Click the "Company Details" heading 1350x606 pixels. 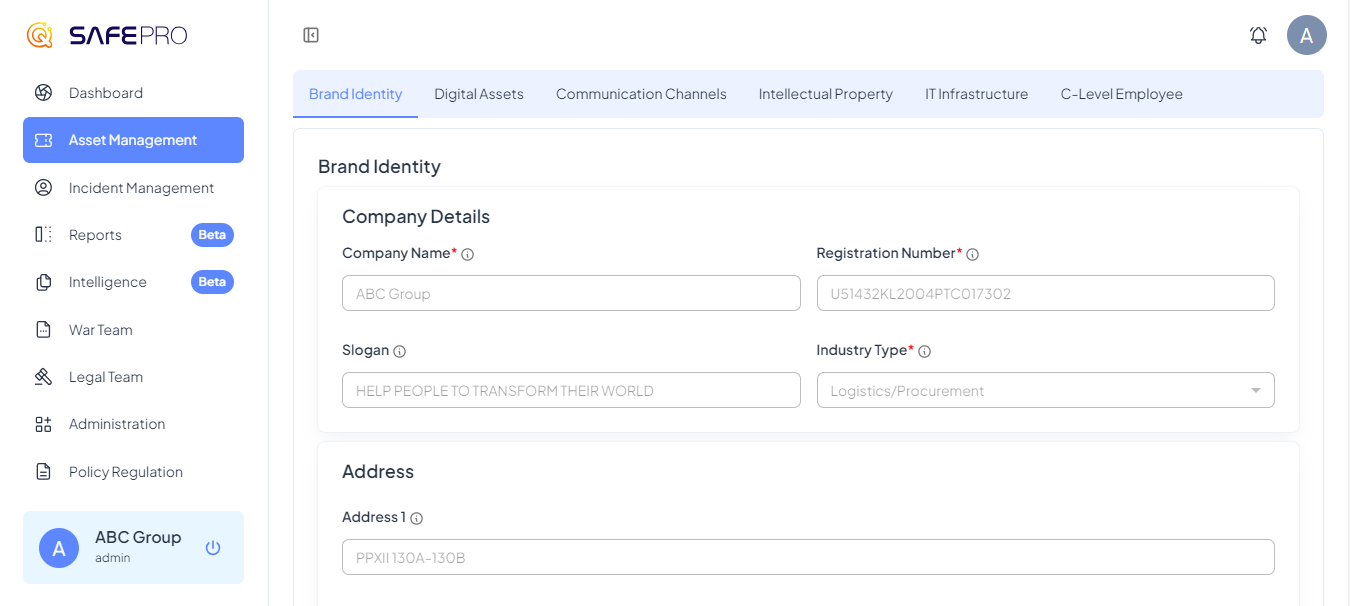coord(416,217)
